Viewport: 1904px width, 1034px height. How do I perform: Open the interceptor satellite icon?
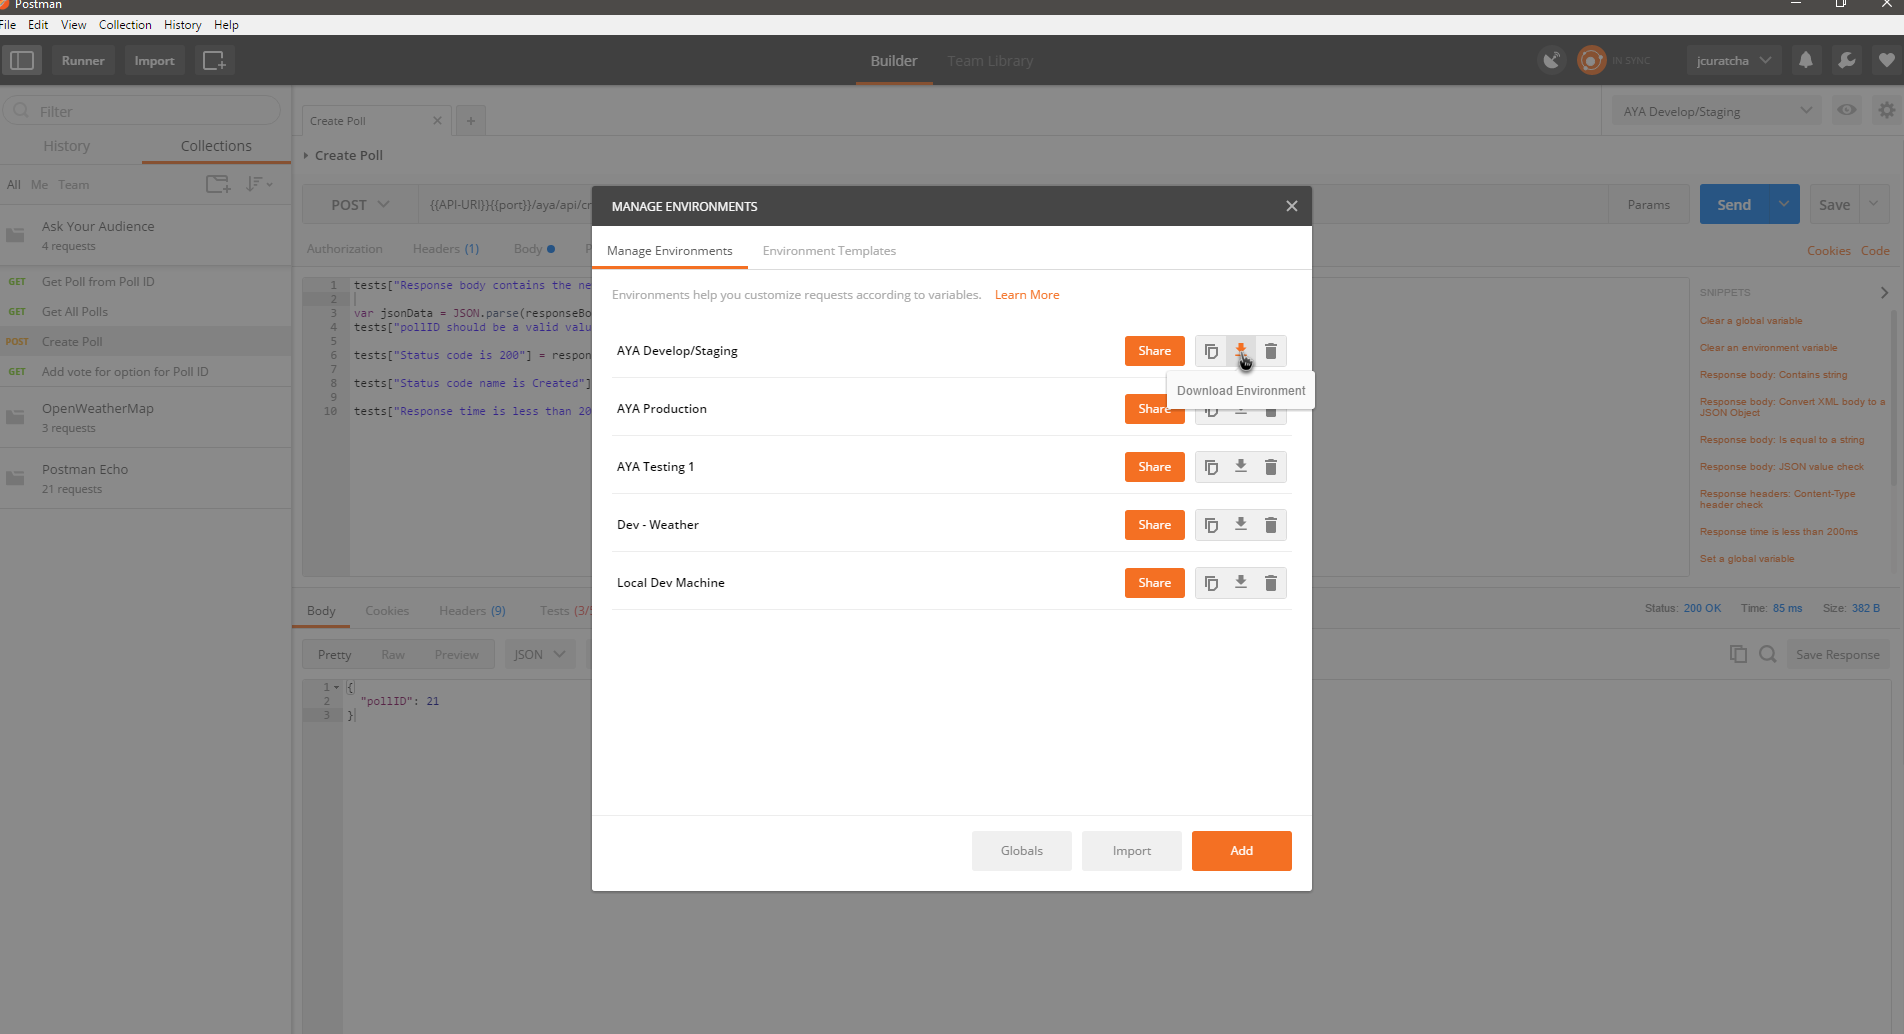click(x=1551, y=61)
